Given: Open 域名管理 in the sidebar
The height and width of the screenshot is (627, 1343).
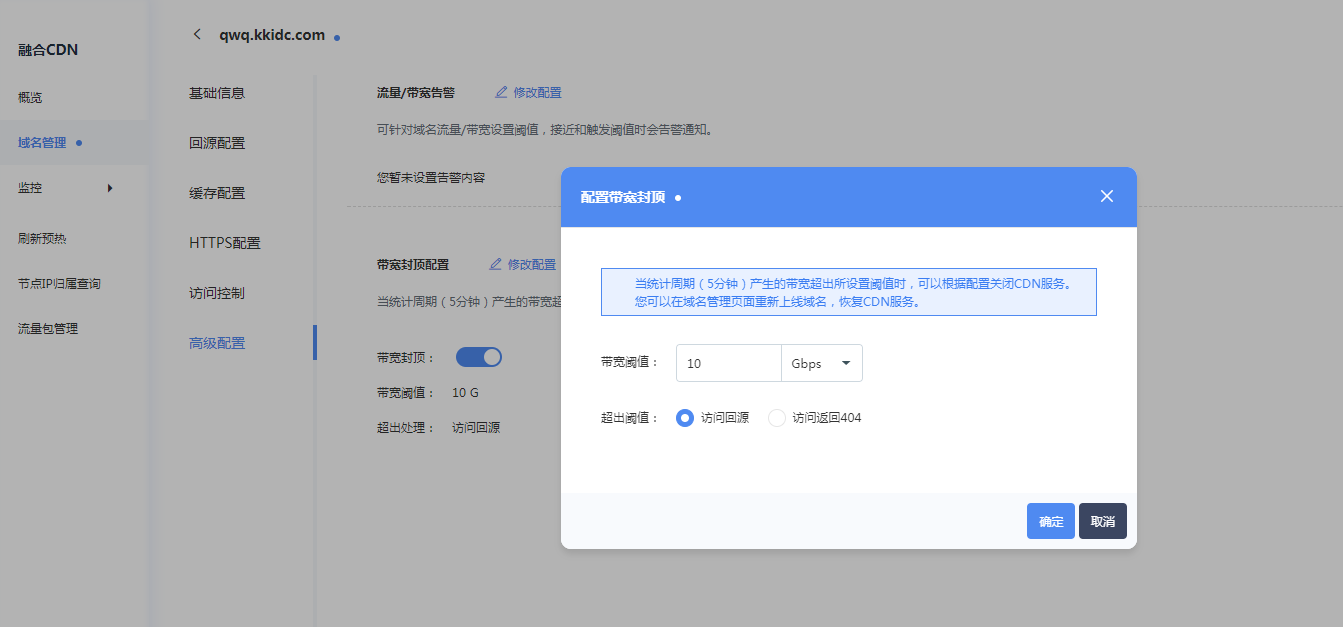Looking at the screenshot, I should pos(42,143).
